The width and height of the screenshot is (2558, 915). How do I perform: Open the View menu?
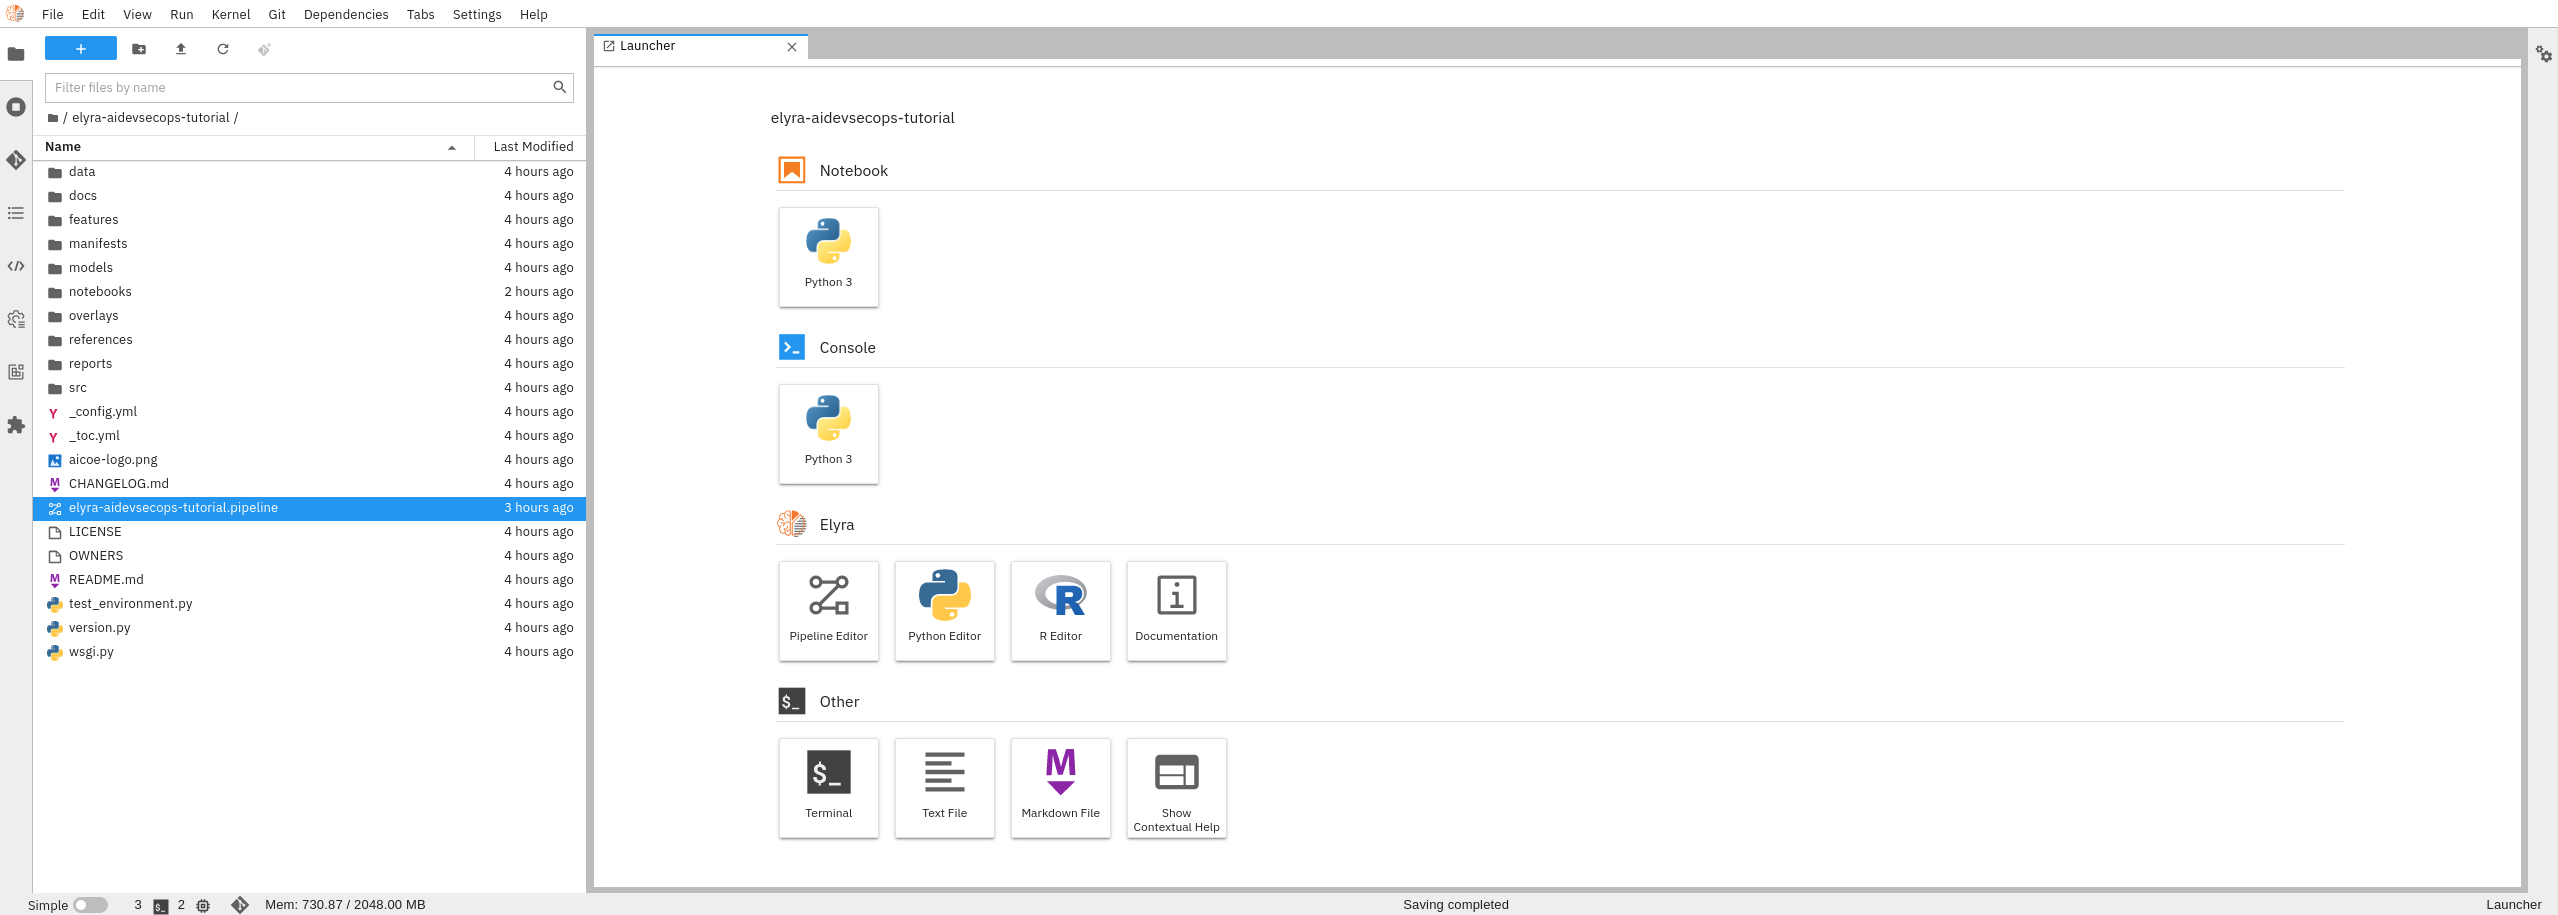pyautogui.click(x=137, y=14)
